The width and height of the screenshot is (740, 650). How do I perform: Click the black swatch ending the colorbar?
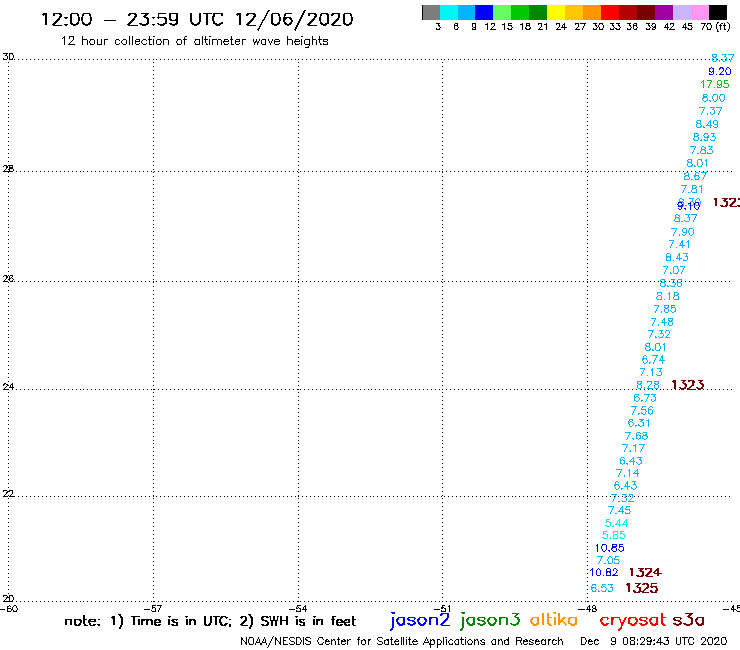717,12
